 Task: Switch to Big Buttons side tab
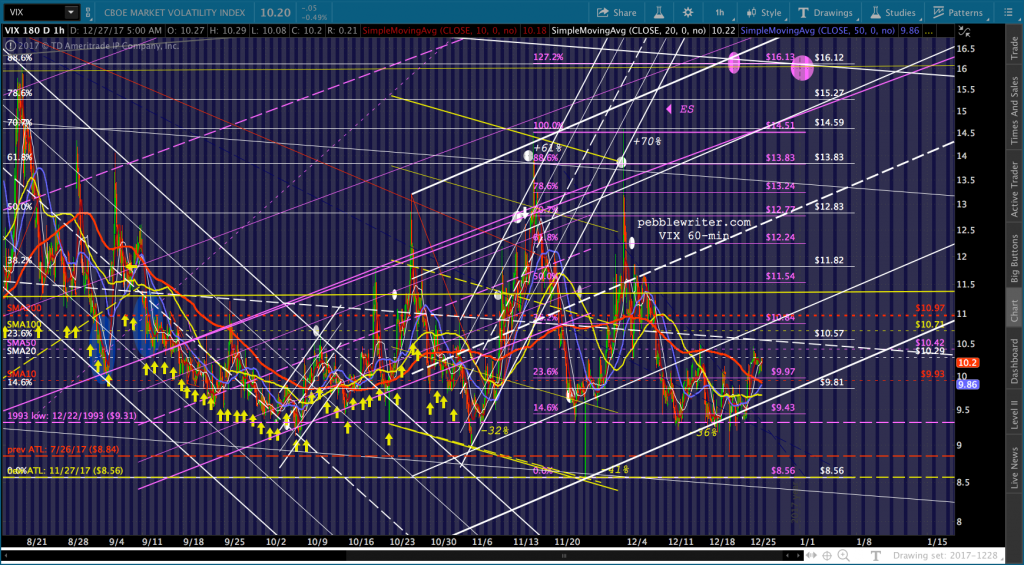(1014, 257)
